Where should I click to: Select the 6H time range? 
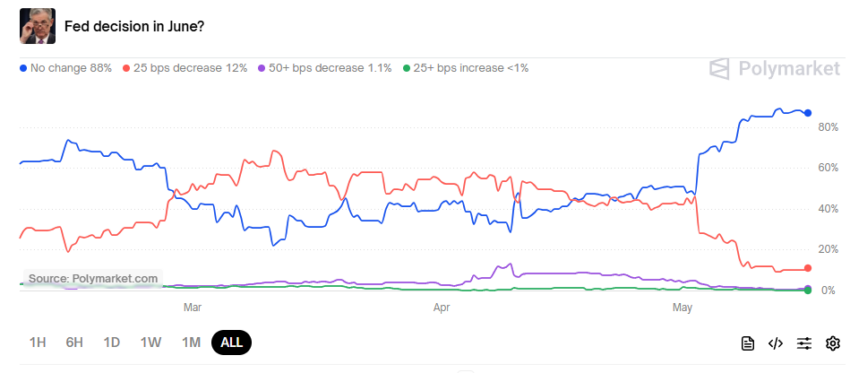[x=74, y=343]
